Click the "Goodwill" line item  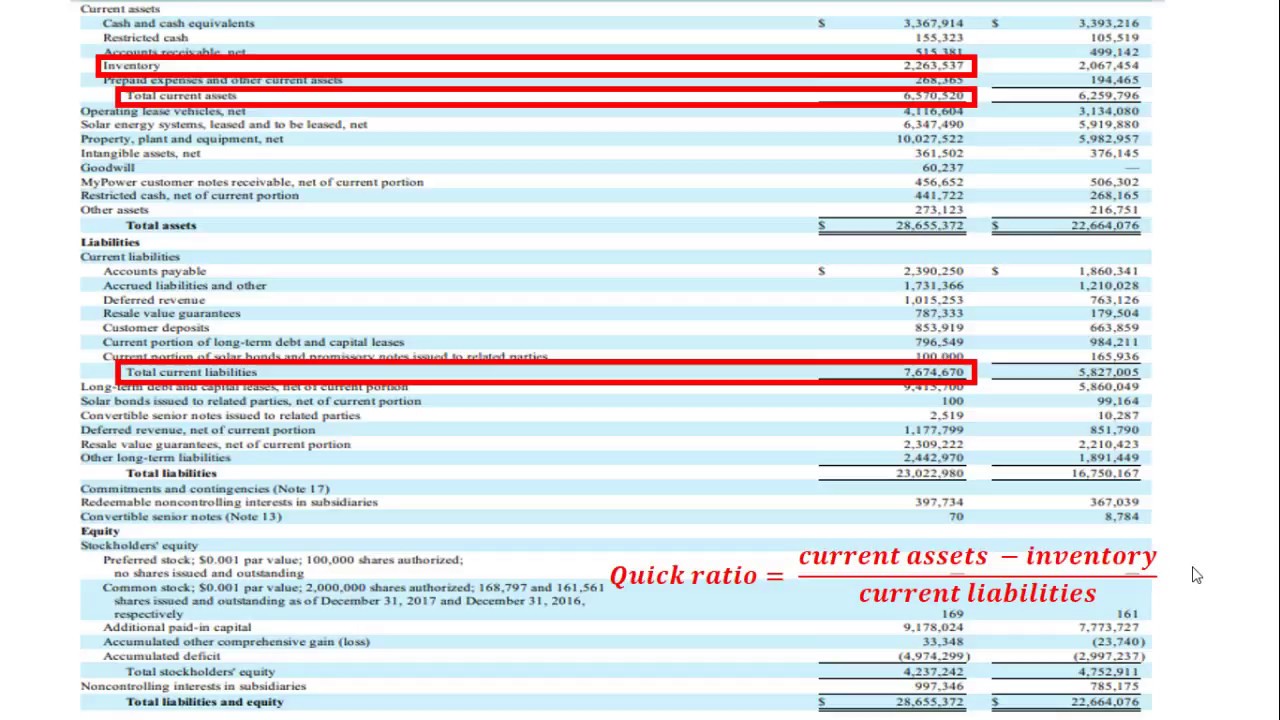[x=107, y=168]
